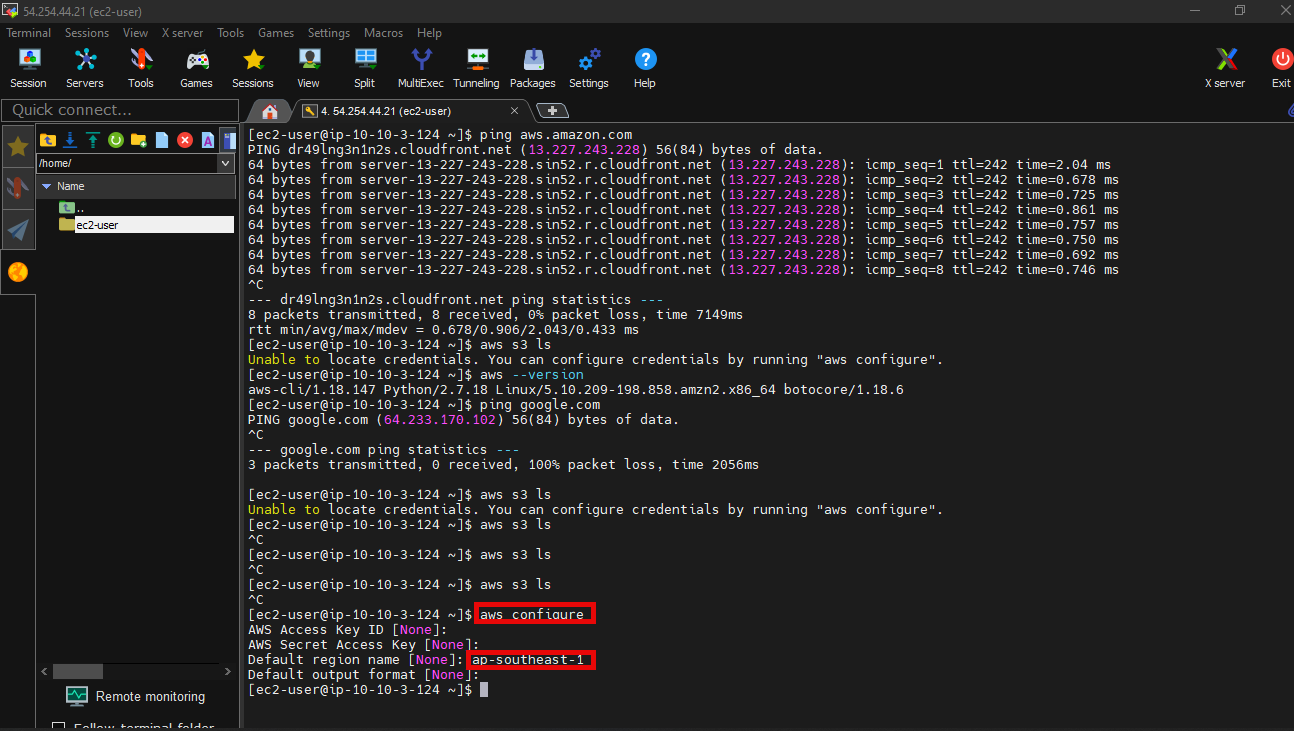This screenshot has height=731, width=1294.
Task: Click the file panel scrollbar right arrow
Action: coord(229,671)
